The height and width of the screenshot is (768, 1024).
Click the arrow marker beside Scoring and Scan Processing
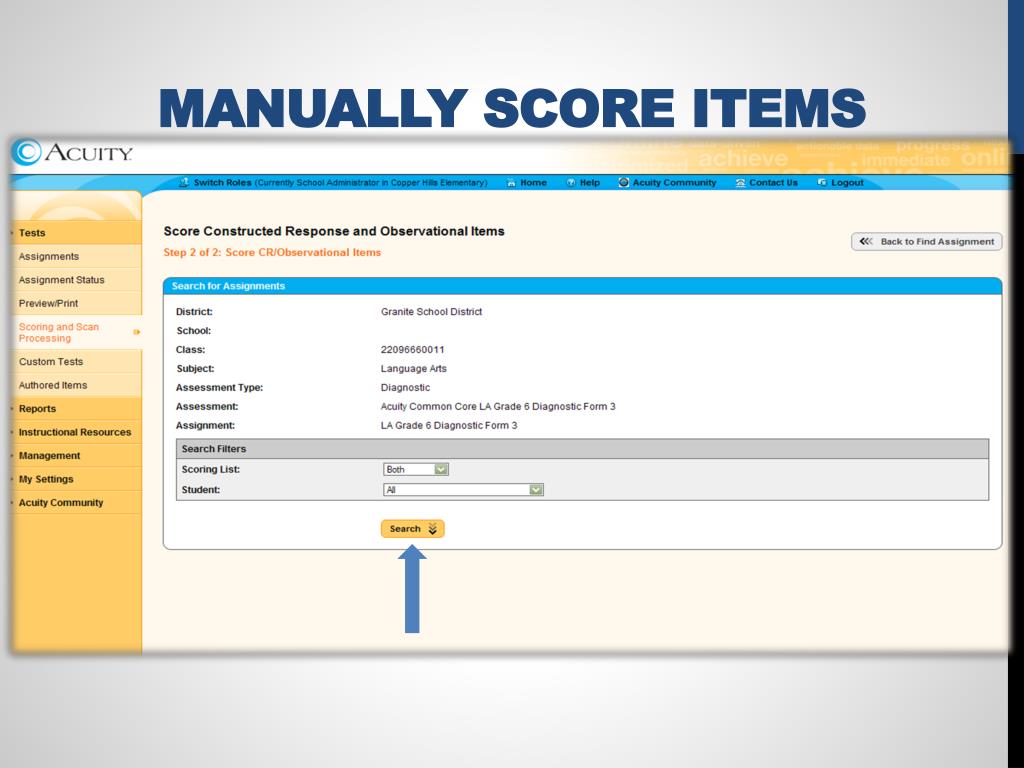tap(136, 332)
